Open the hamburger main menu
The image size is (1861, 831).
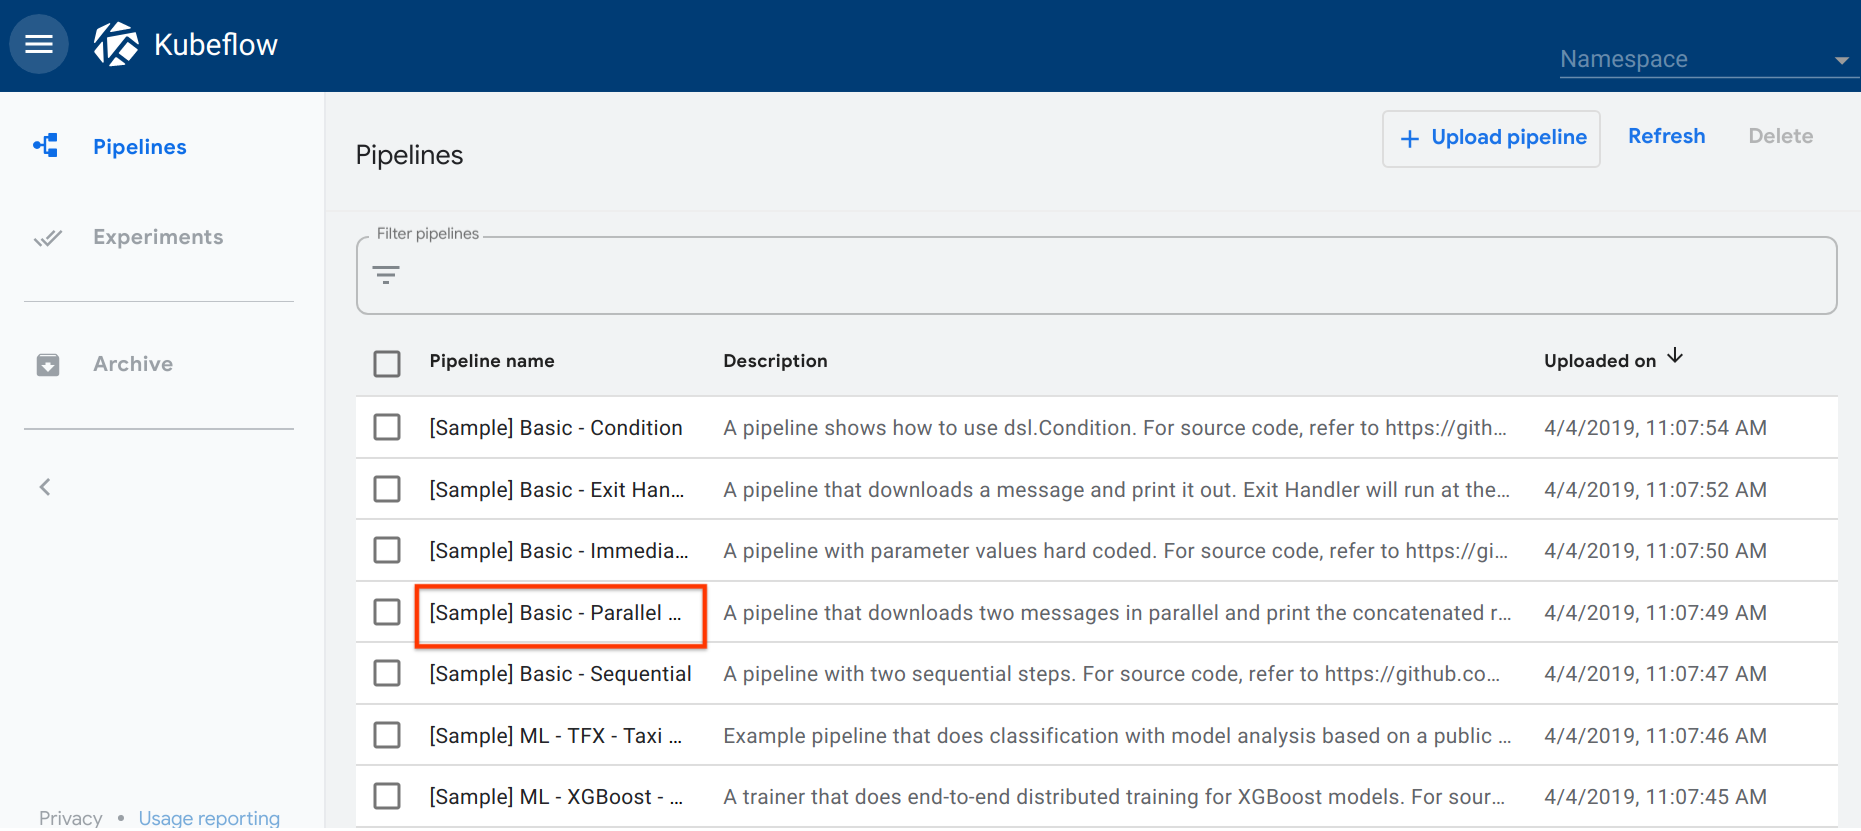(39, 44)
